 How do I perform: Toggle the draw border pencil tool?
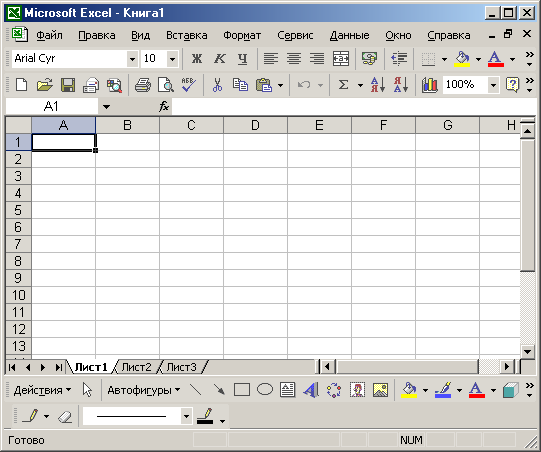(x=30, y=416)
